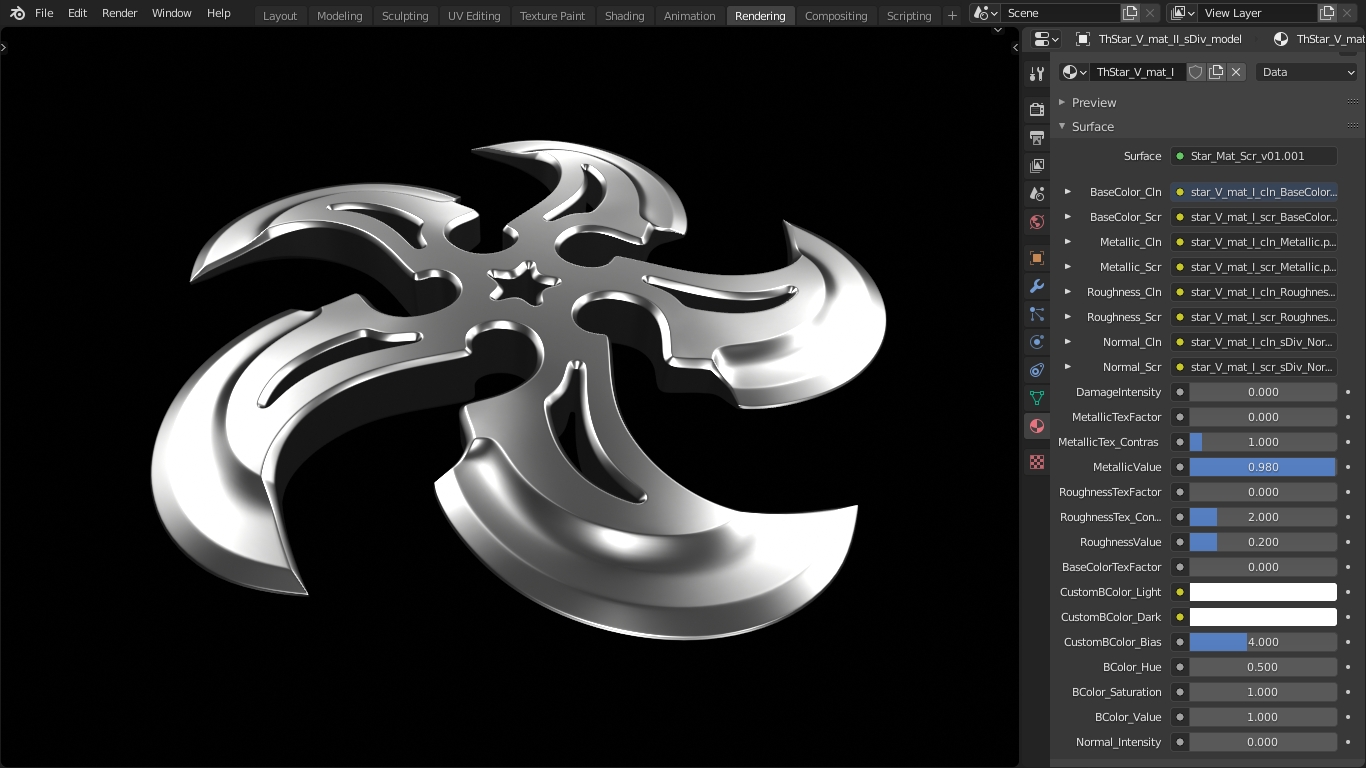
Task: Switch to the Shading workspace tab
Action: 624,15
